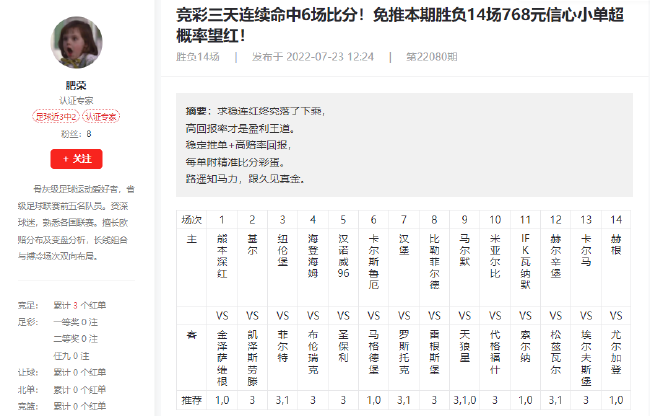Click the 北单 累计 0 个红单 stat
The width and height of the screenshot is (650, 416).
pyautogui.click(x=80, y=389)
